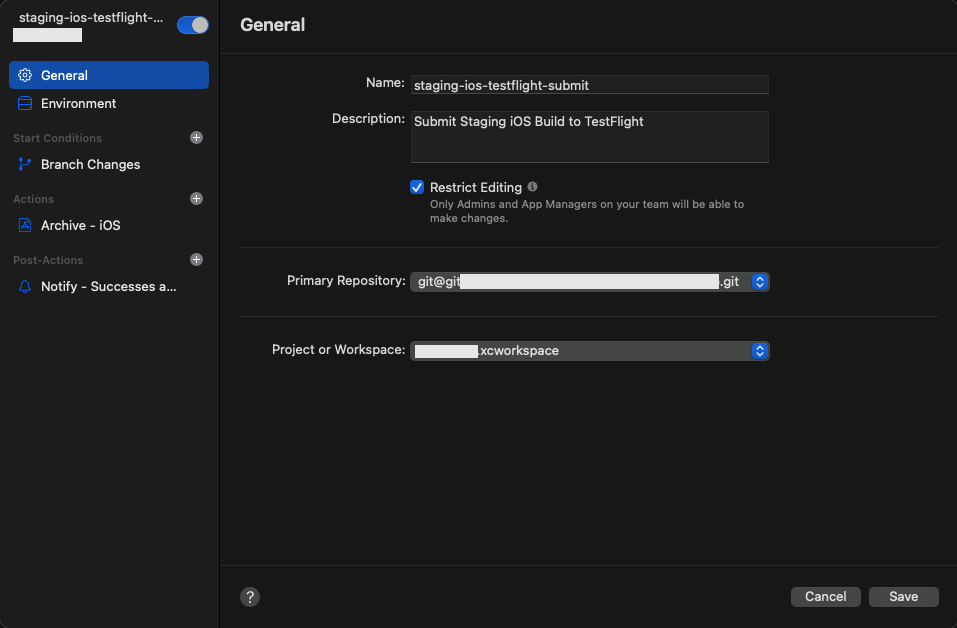Viewport: 957px width, 628px height.
Task: Toggle the workflow enabled switch
Action: click(x=192, y=25)
